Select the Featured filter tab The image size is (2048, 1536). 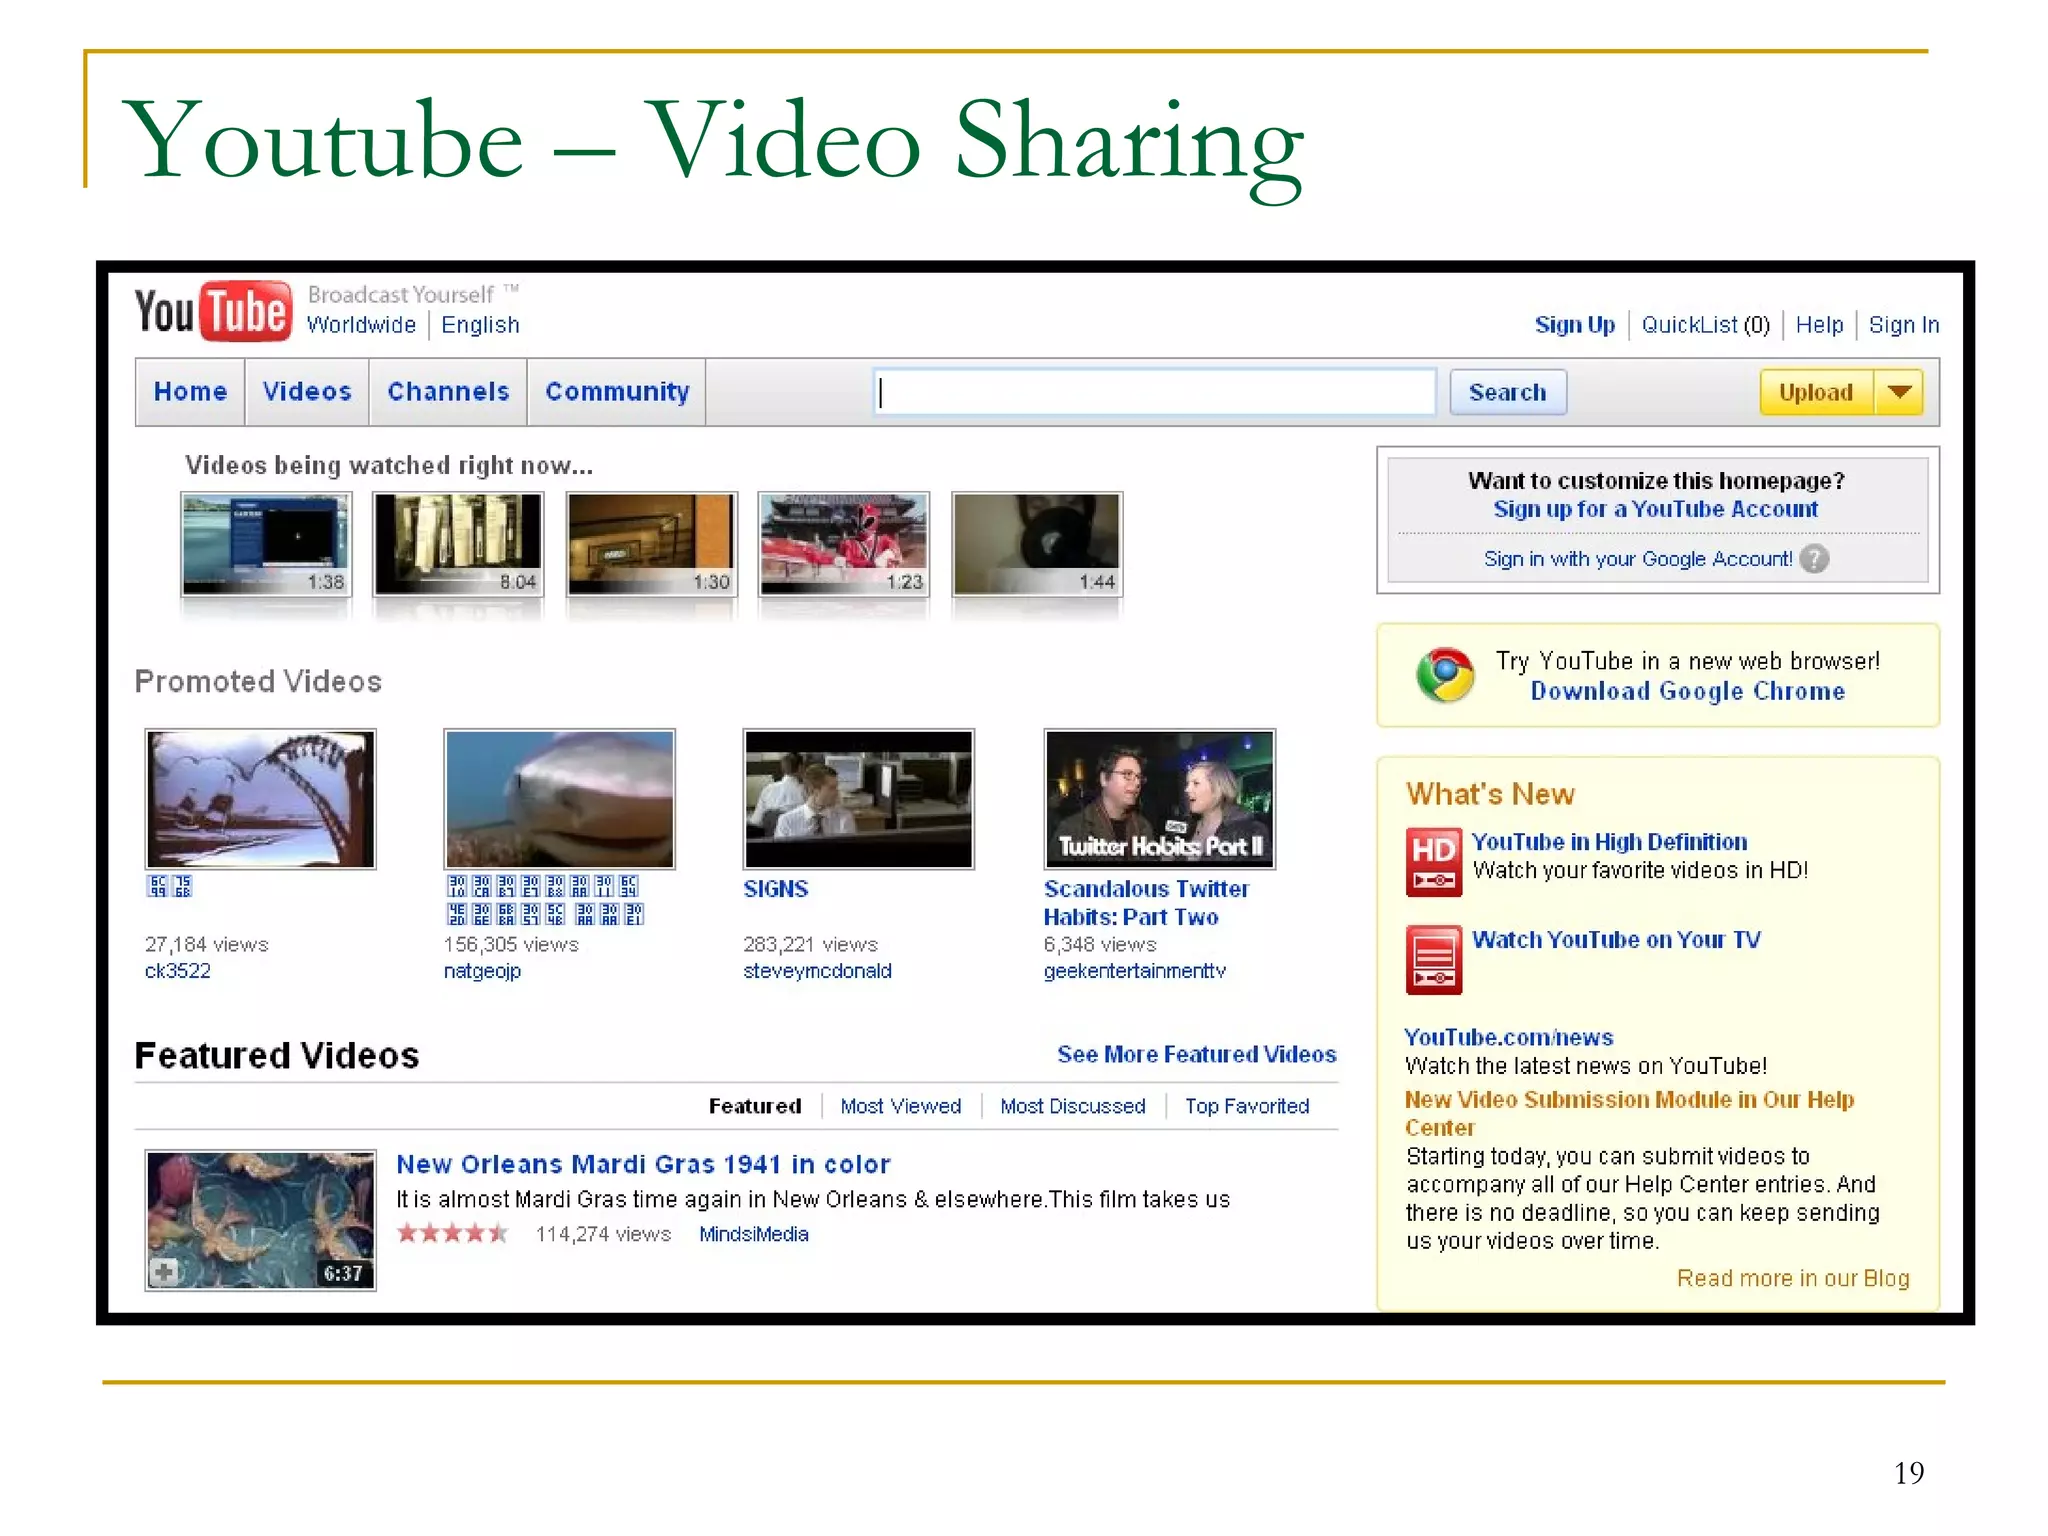pos(755,1106)
